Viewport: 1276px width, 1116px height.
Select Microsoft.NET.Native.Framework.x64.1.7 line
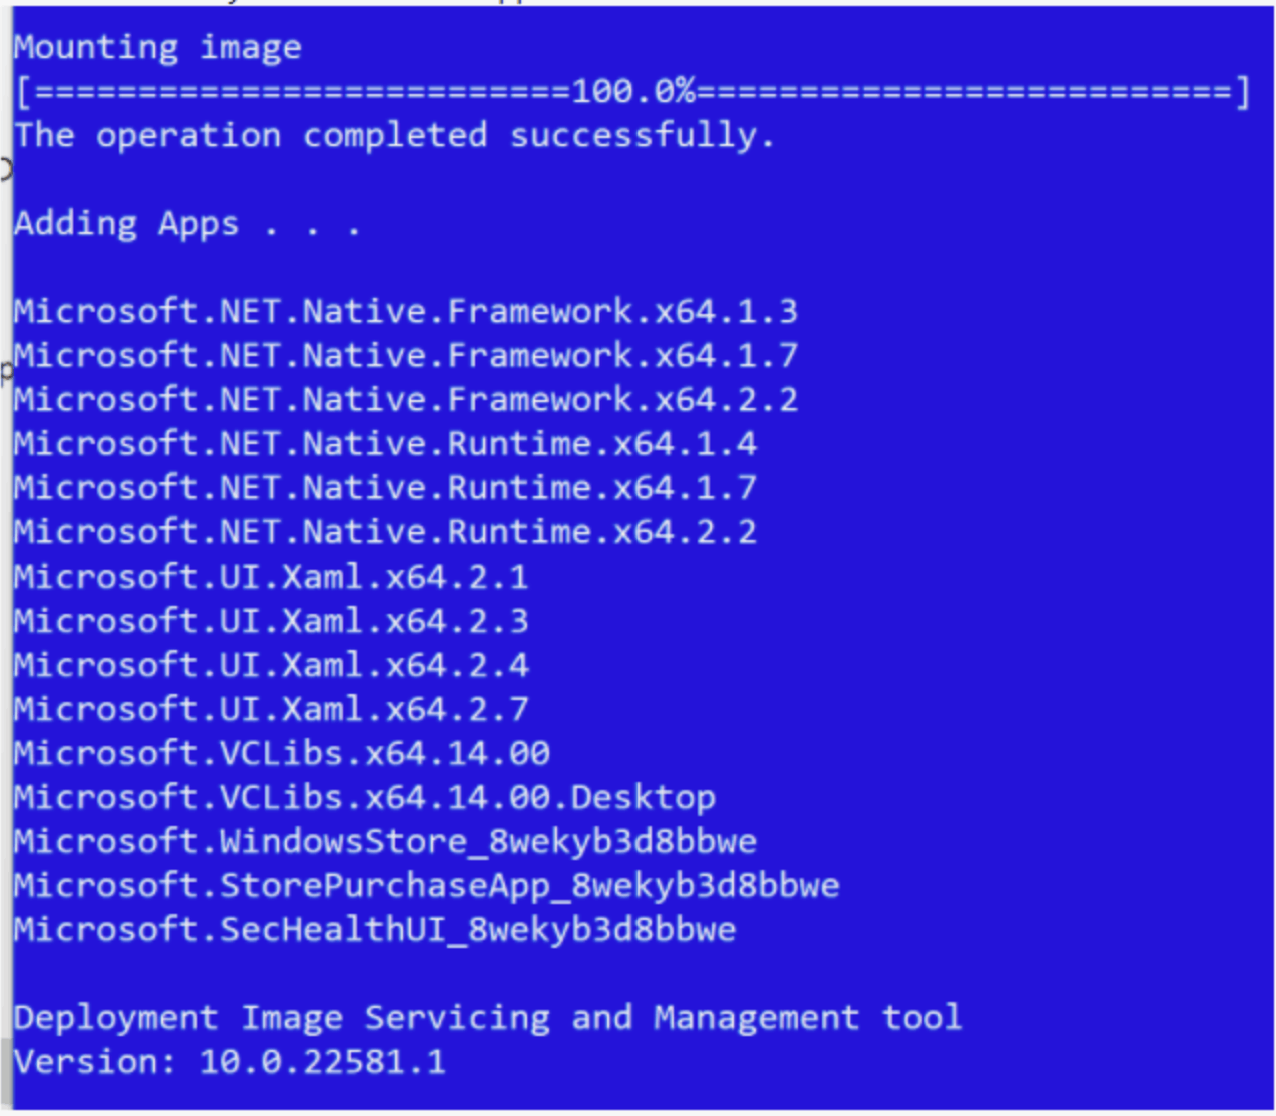click(406, 355)
